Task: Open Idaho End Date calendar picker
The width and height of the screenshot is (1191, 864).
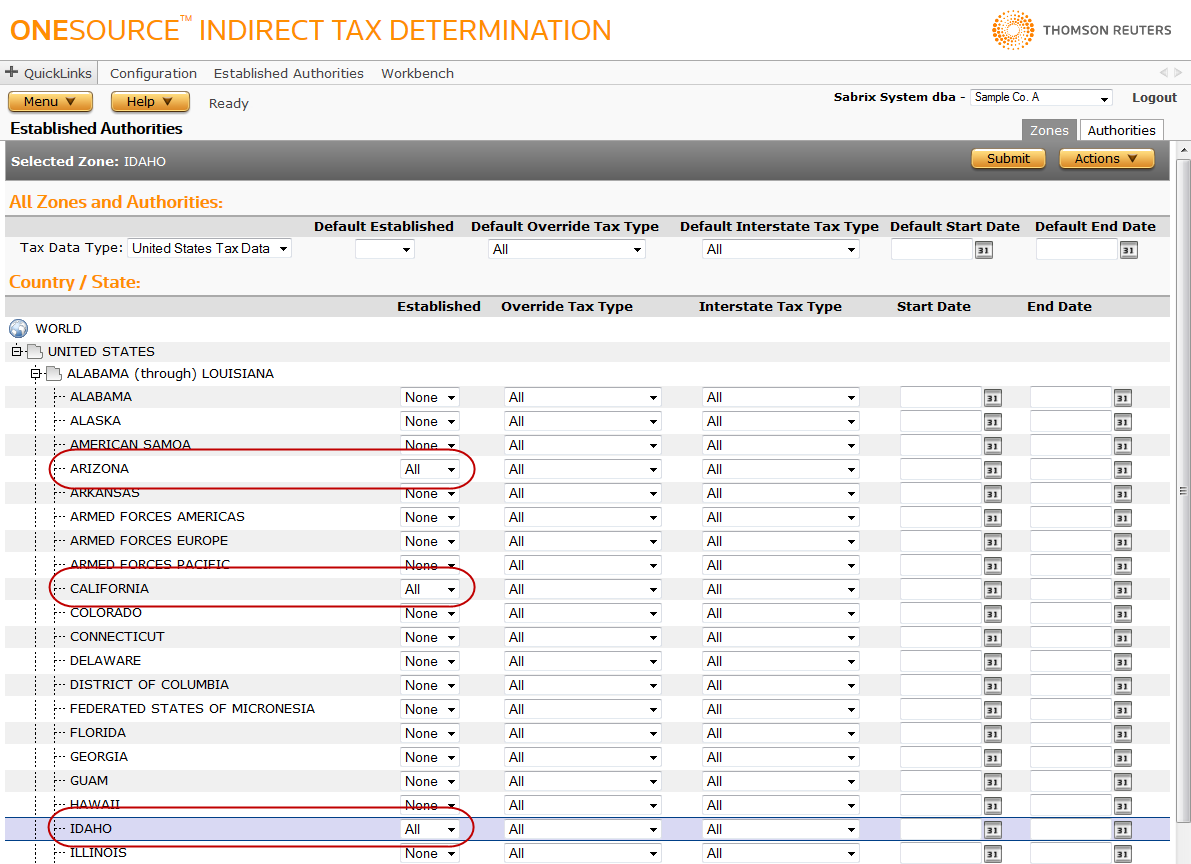Action: [x=1123, y=830]
